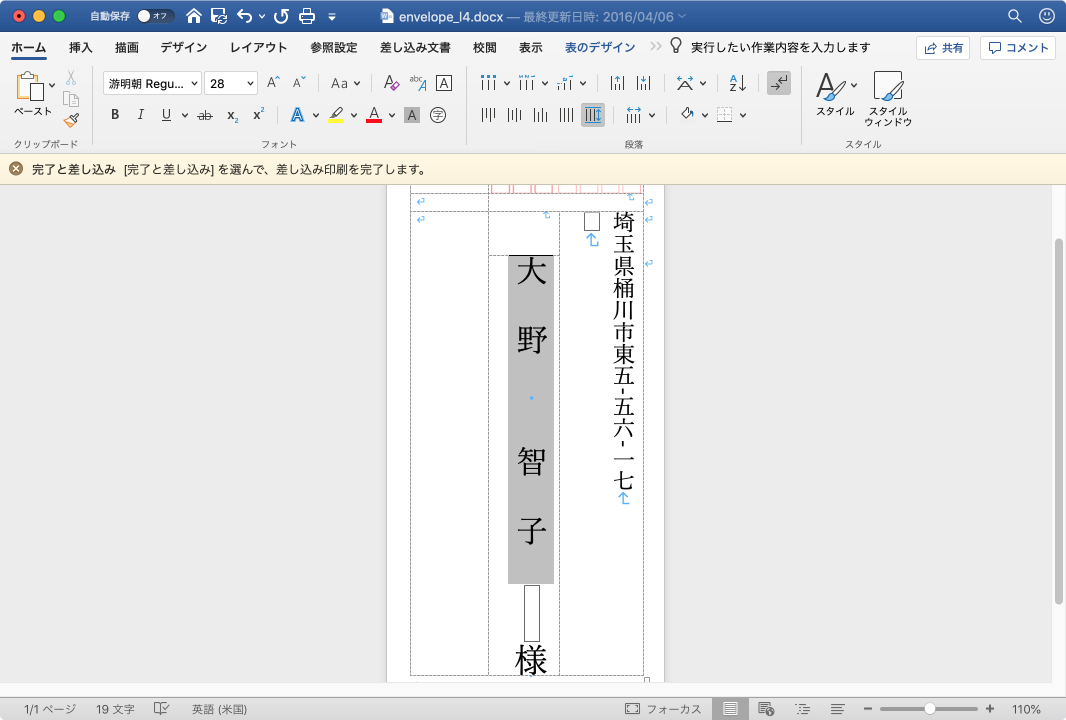Viewport: 1066px width, 720px height.
Task: Open bullet list dropdown arrow
Action: pyautogui.click(x=506, y=84)
